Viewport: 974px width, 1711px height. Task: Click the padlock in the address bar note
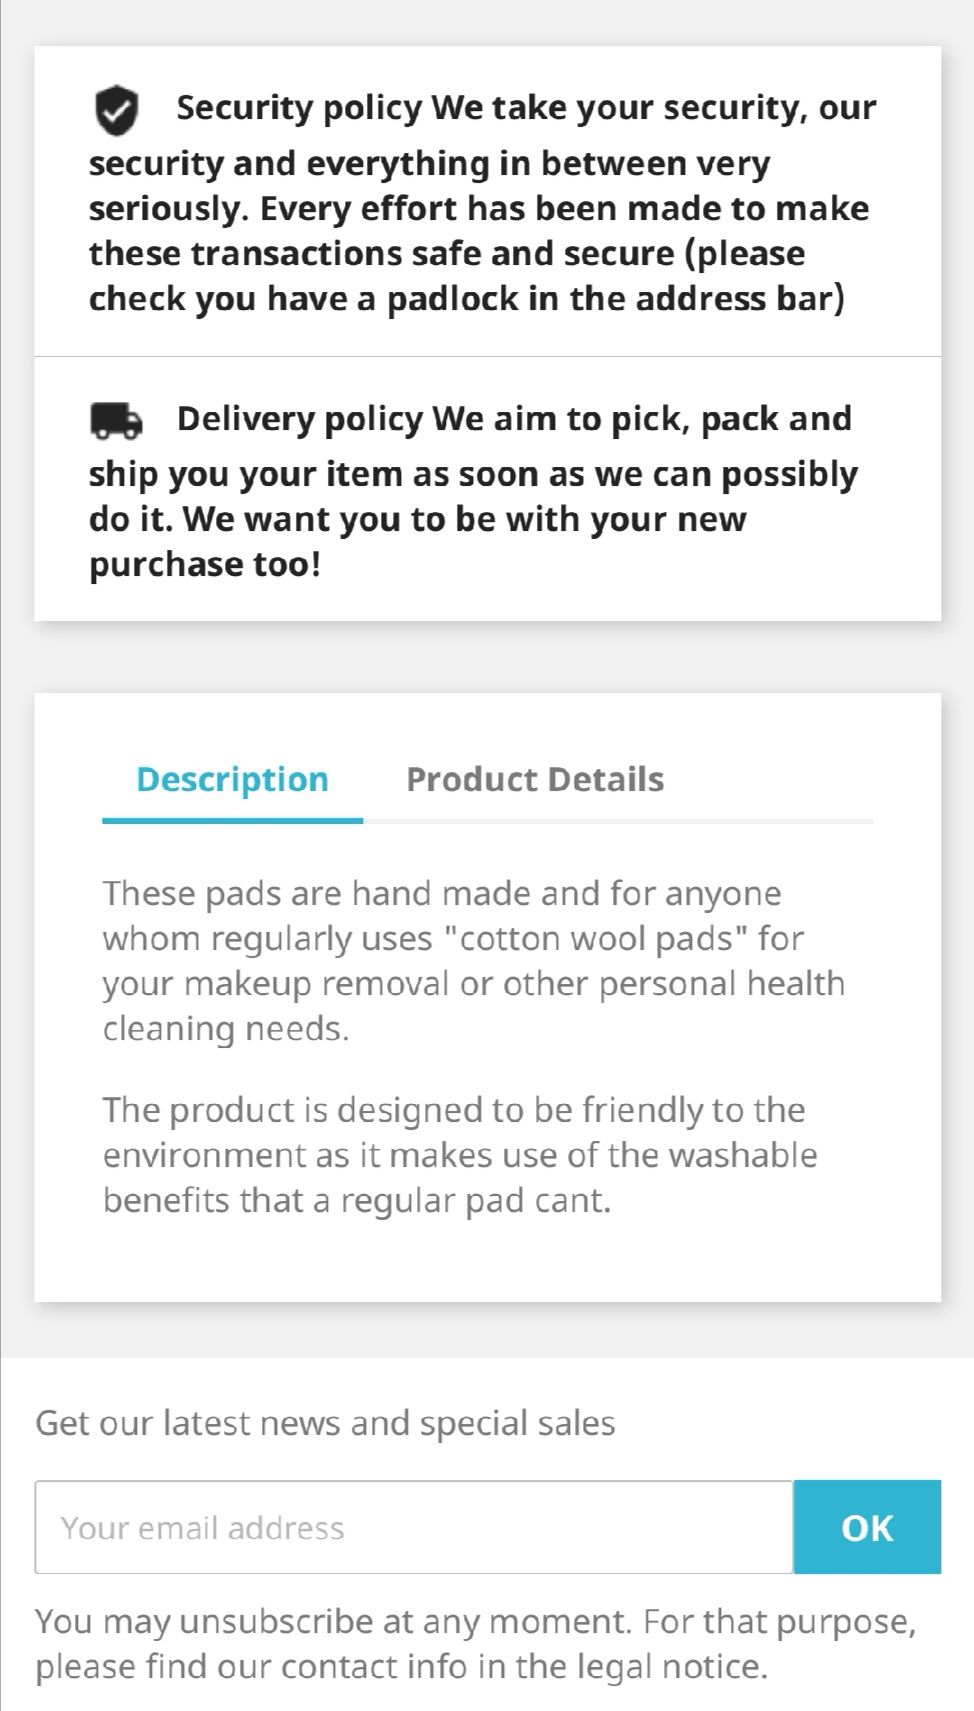pos(466,299)
